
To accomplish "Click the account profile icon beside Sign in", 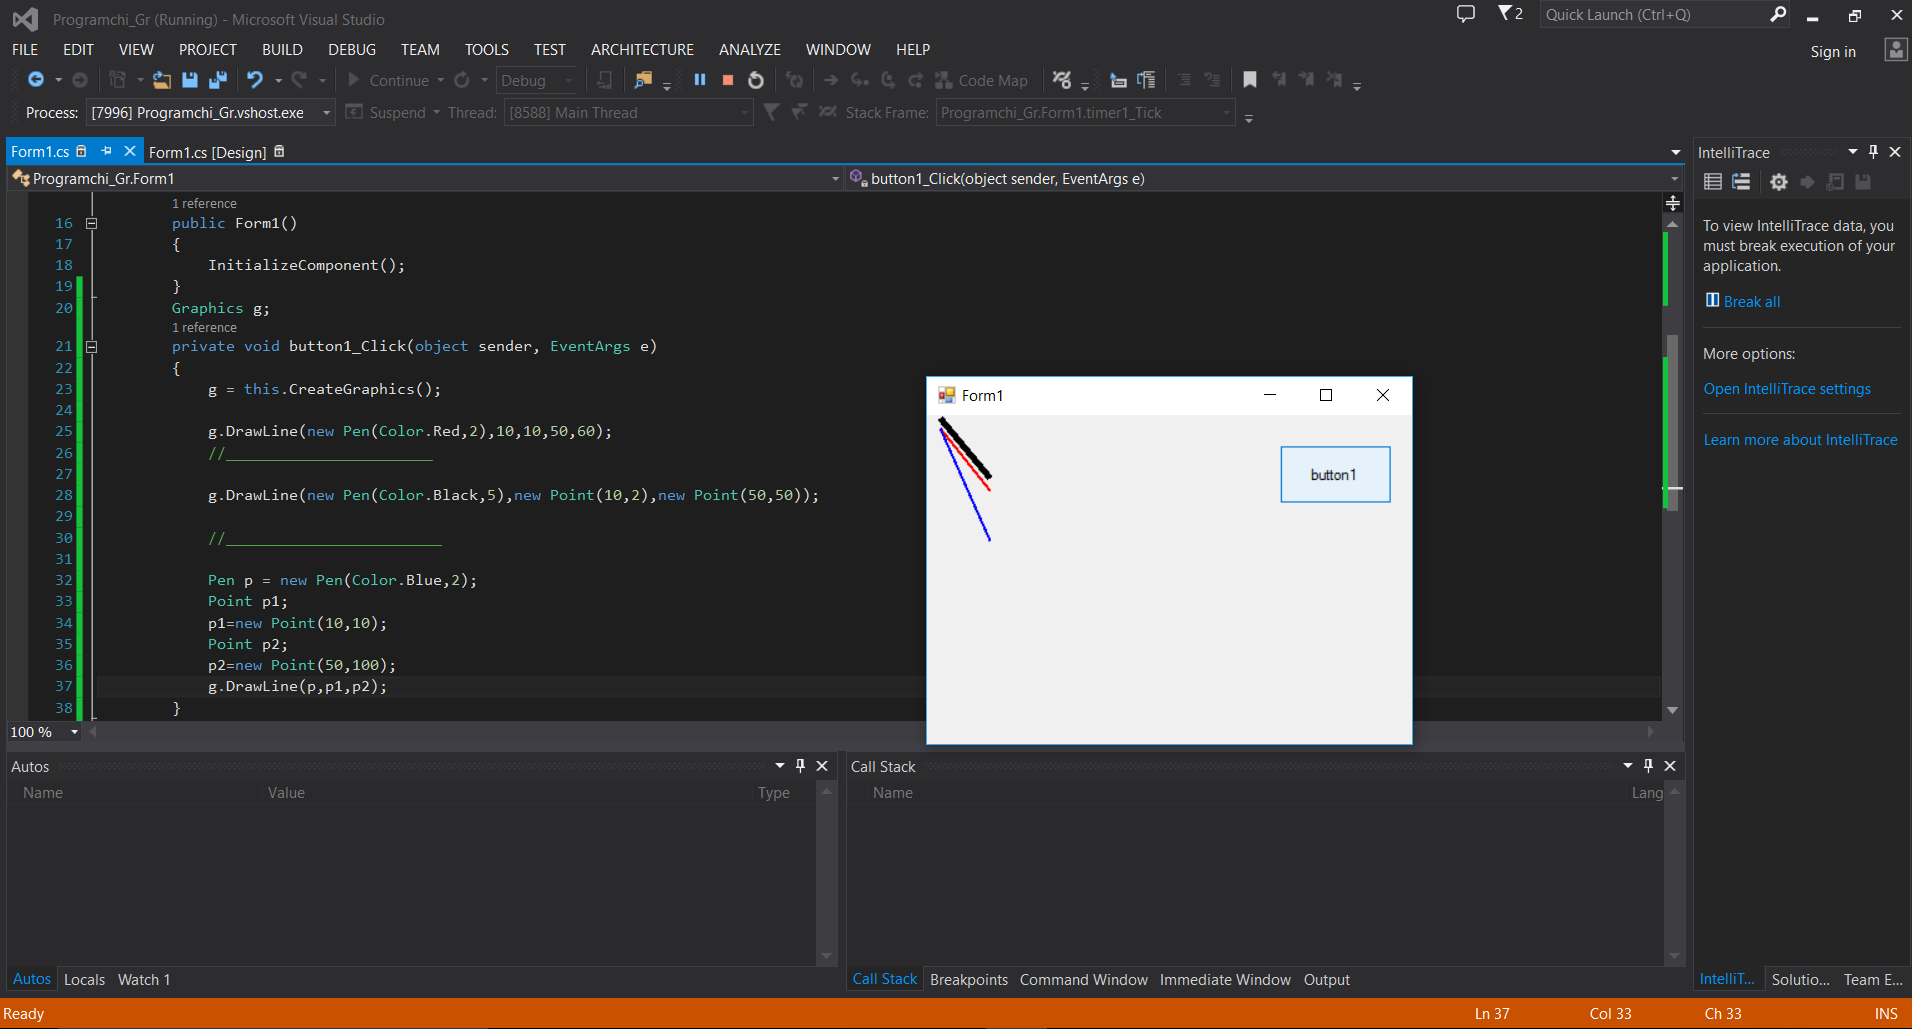I will tap(1895, 50).
